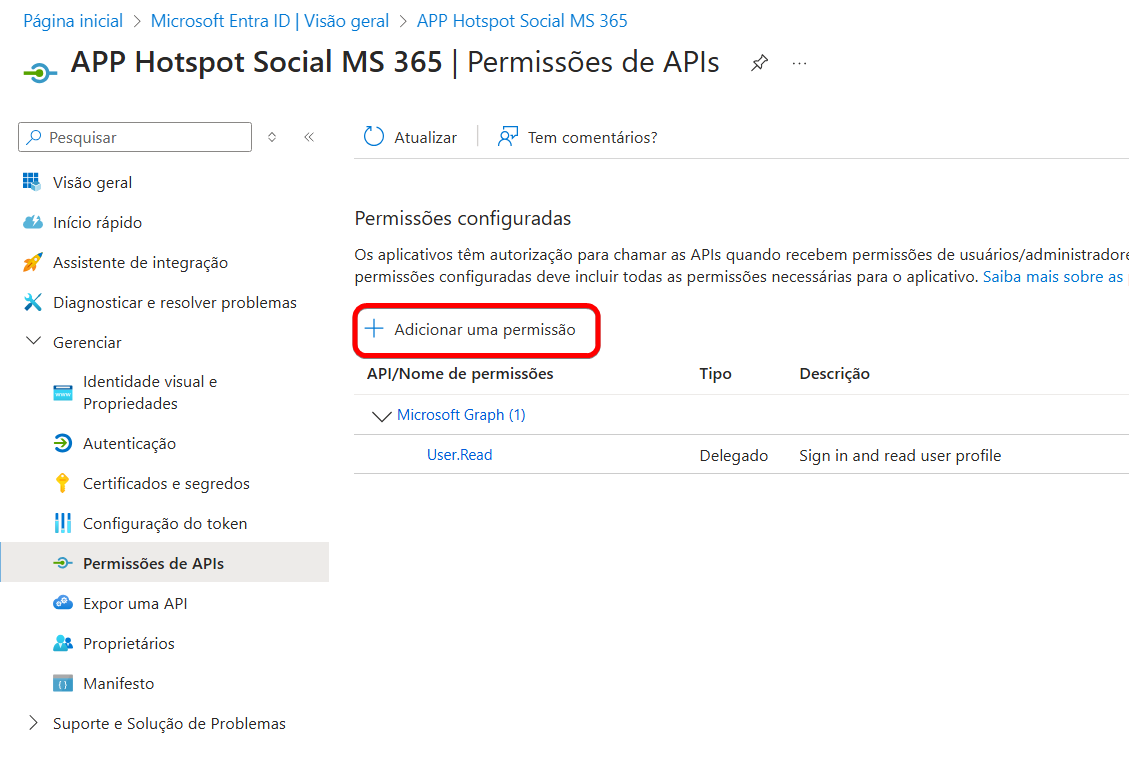This screenshot has height=766, width=1129.
Task: Collapse the sidebar with double chevron icon
Action: pyautogui.click(x=309, y=137)
